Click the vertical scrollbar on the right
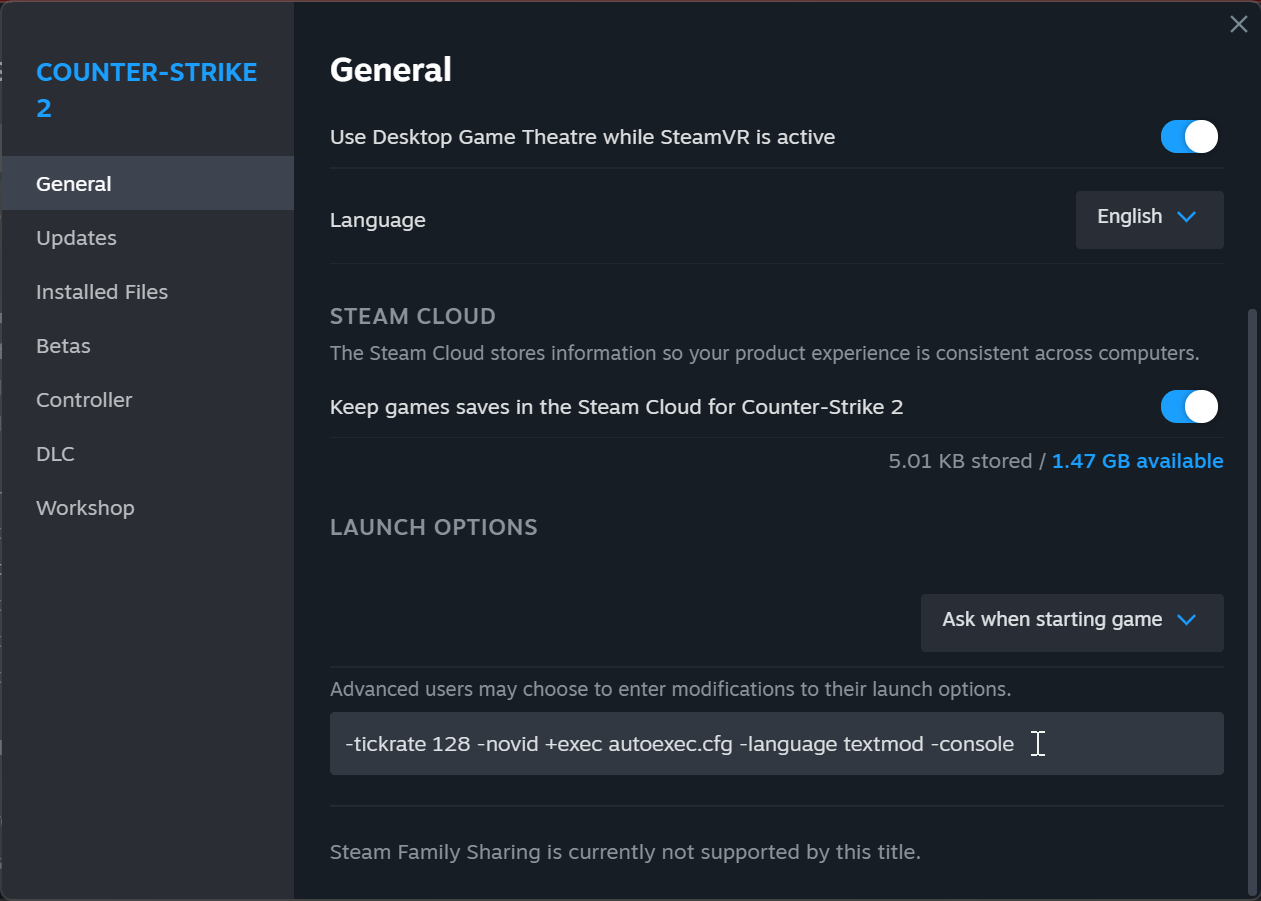 pos(1254,600)
